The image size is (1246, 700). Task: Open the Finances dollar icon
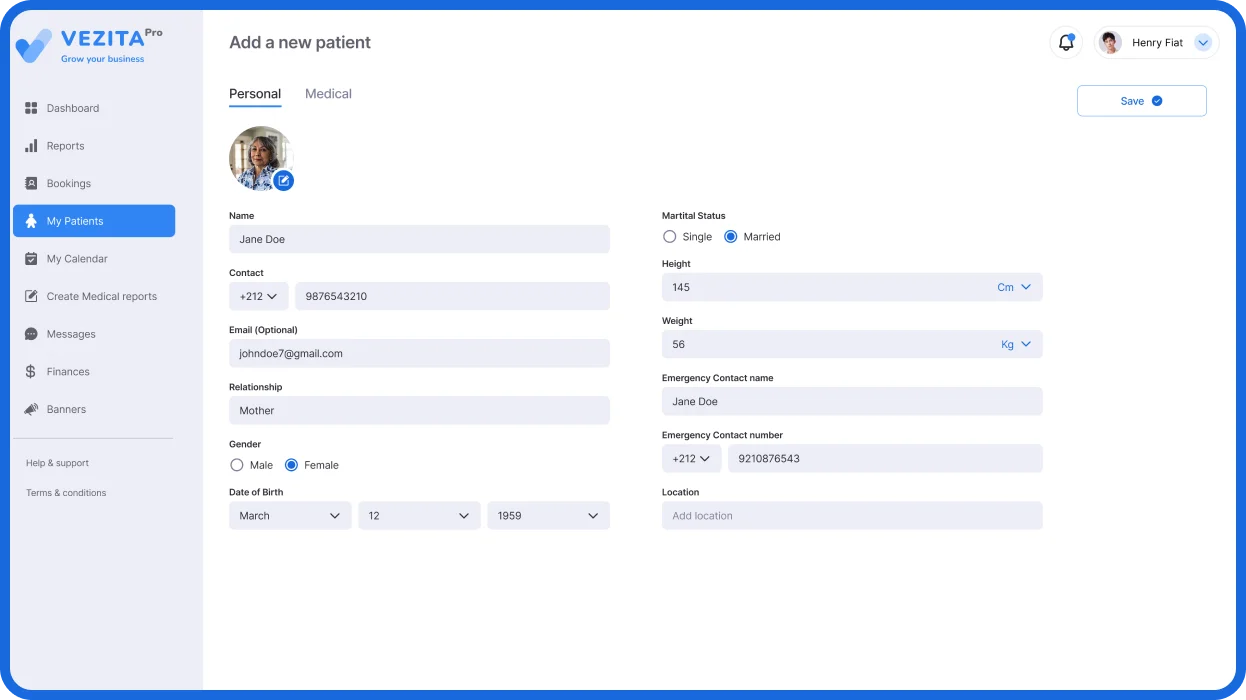tap(31, 372)
